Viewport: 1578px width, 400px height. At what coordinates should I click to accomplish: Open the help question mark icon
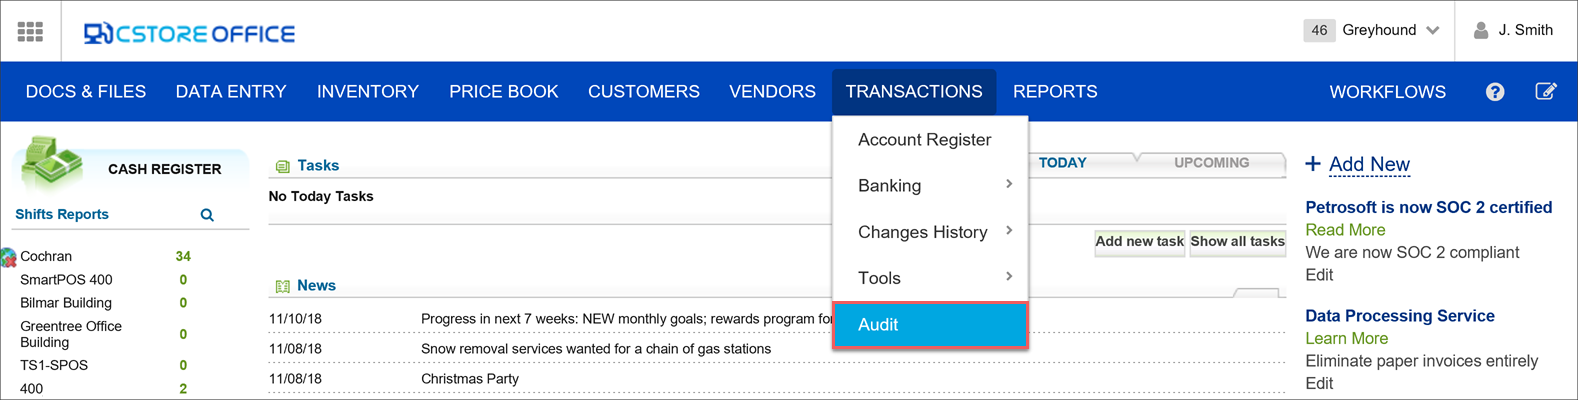(x=1494, y=92)
